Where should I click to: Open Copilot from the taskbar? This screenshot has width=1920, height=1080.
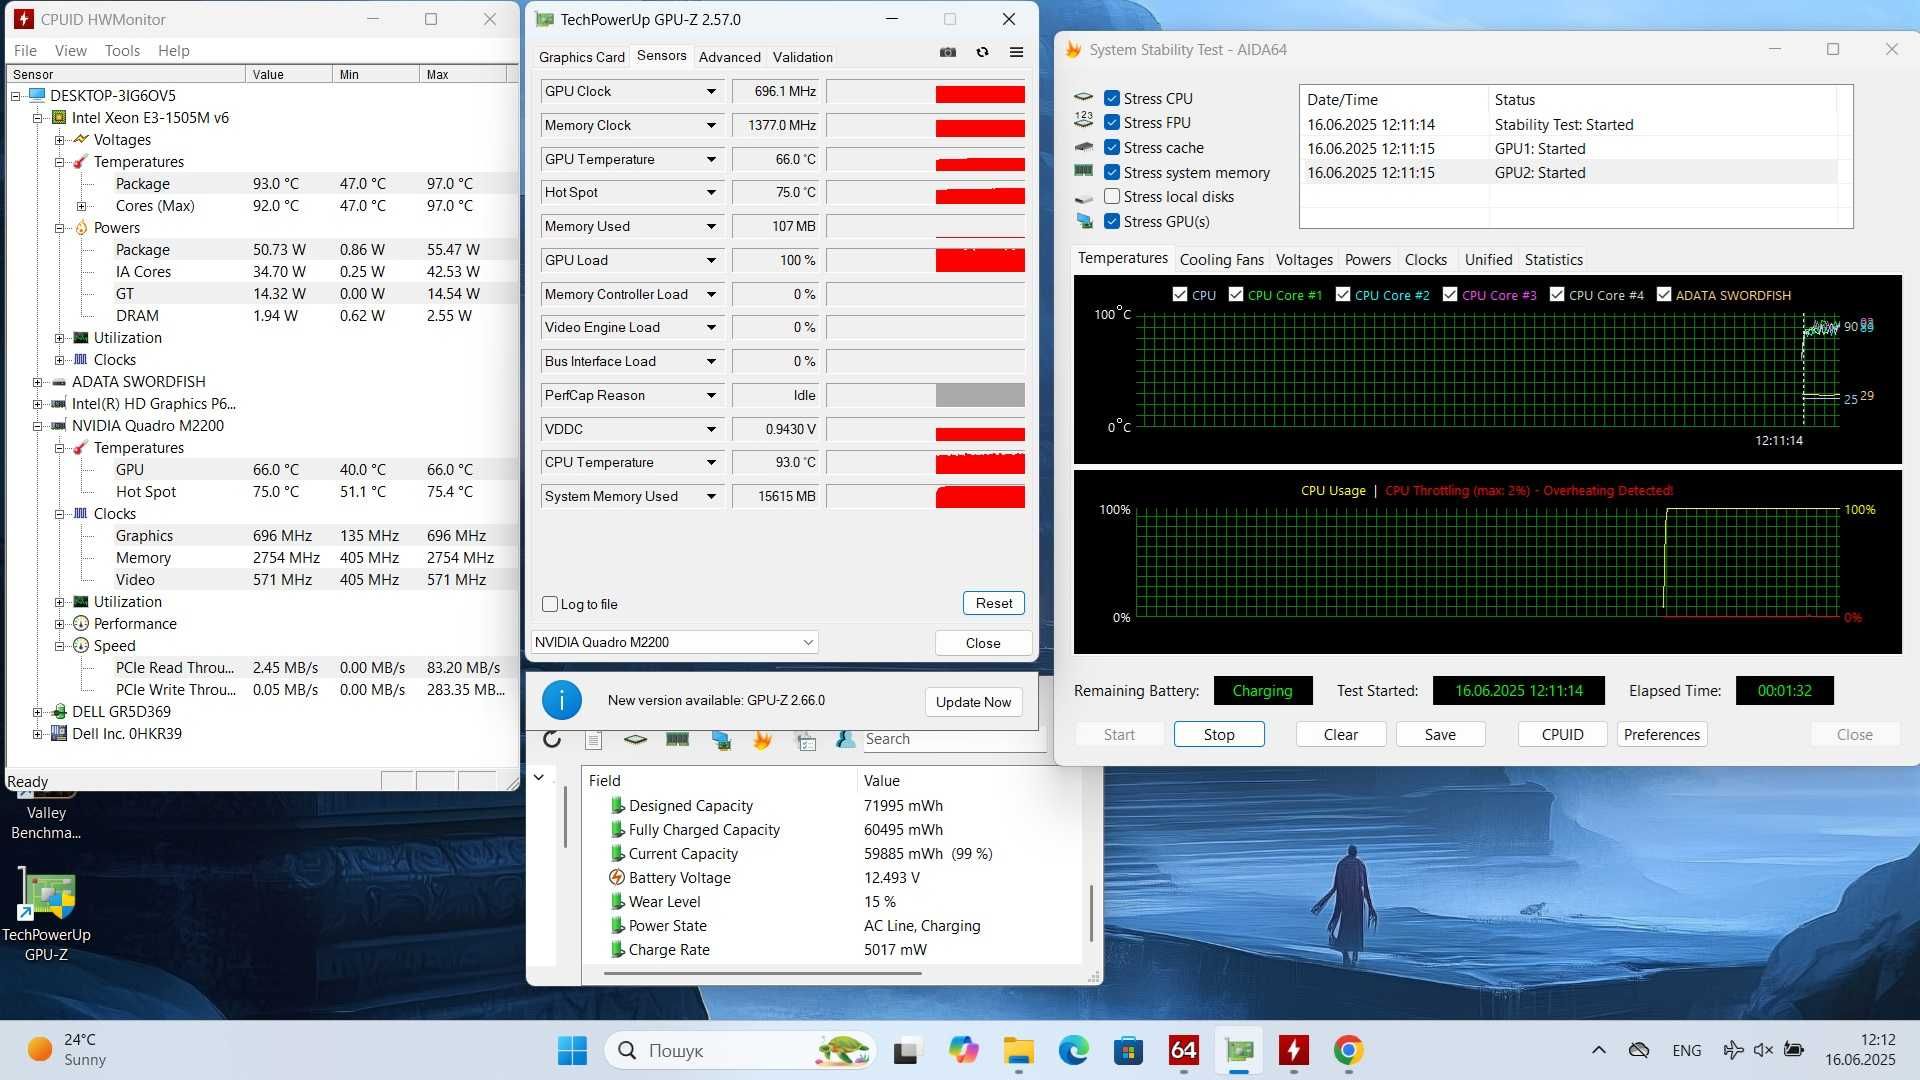click(x=964, y=1050)
